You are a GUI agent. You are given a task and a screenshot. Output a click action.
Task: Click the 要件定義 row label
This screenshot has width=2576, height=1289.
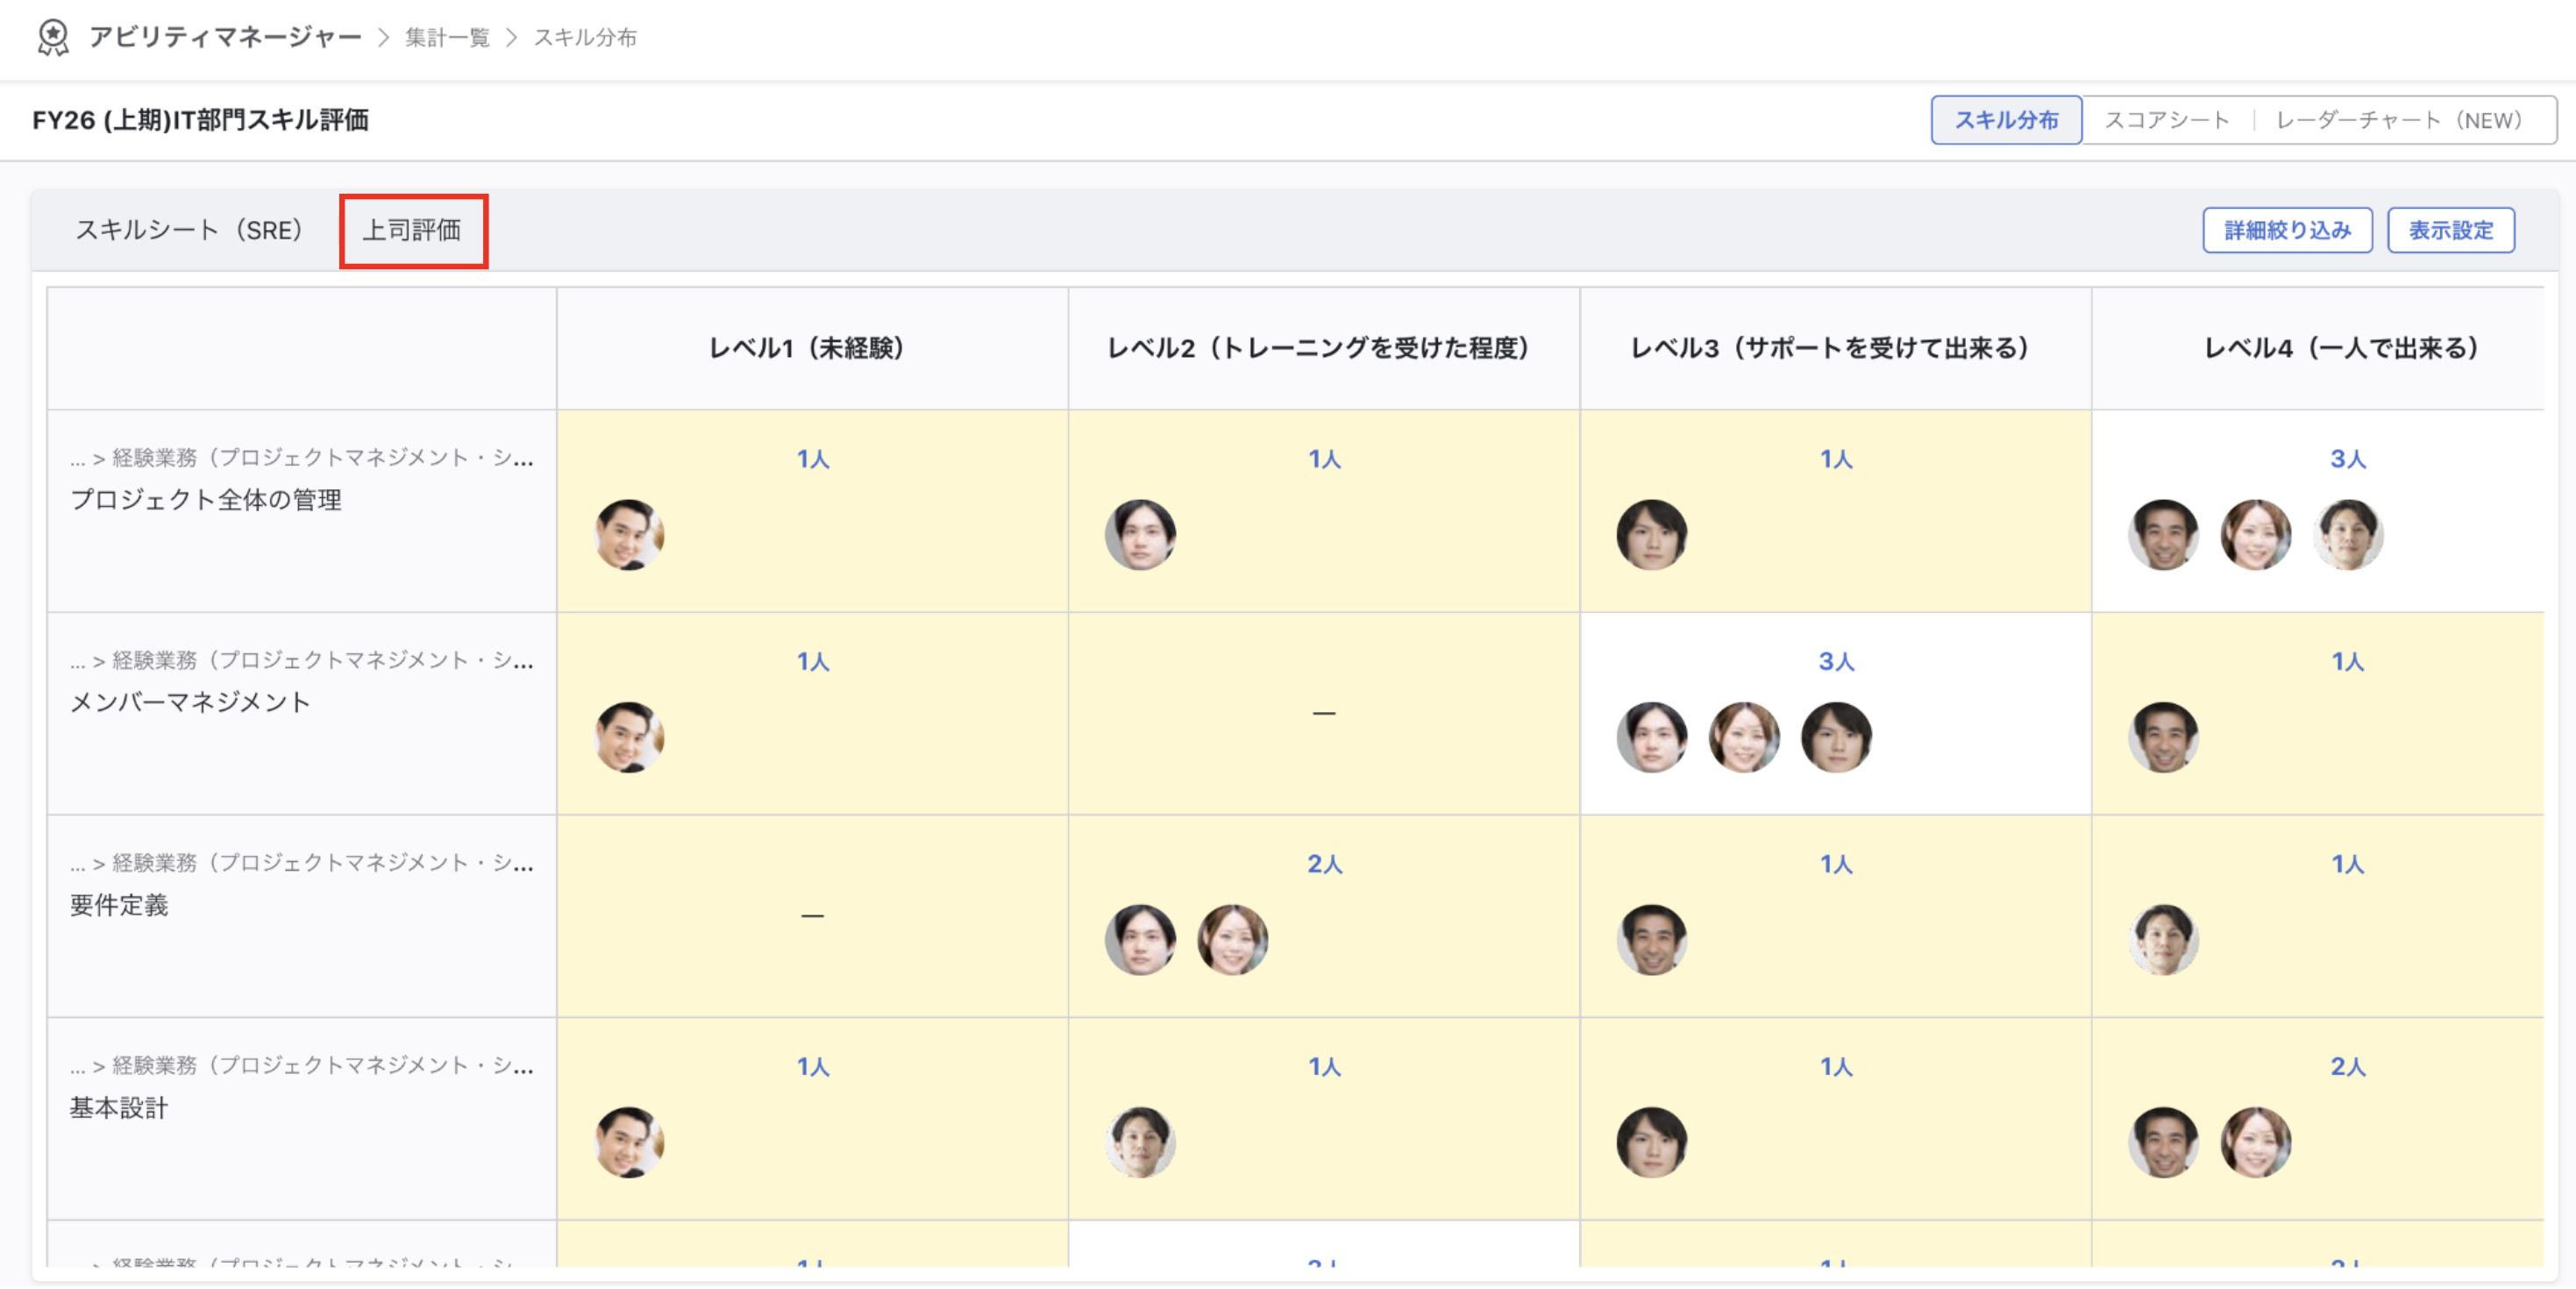pyautogui.click(x=119, y=905)
